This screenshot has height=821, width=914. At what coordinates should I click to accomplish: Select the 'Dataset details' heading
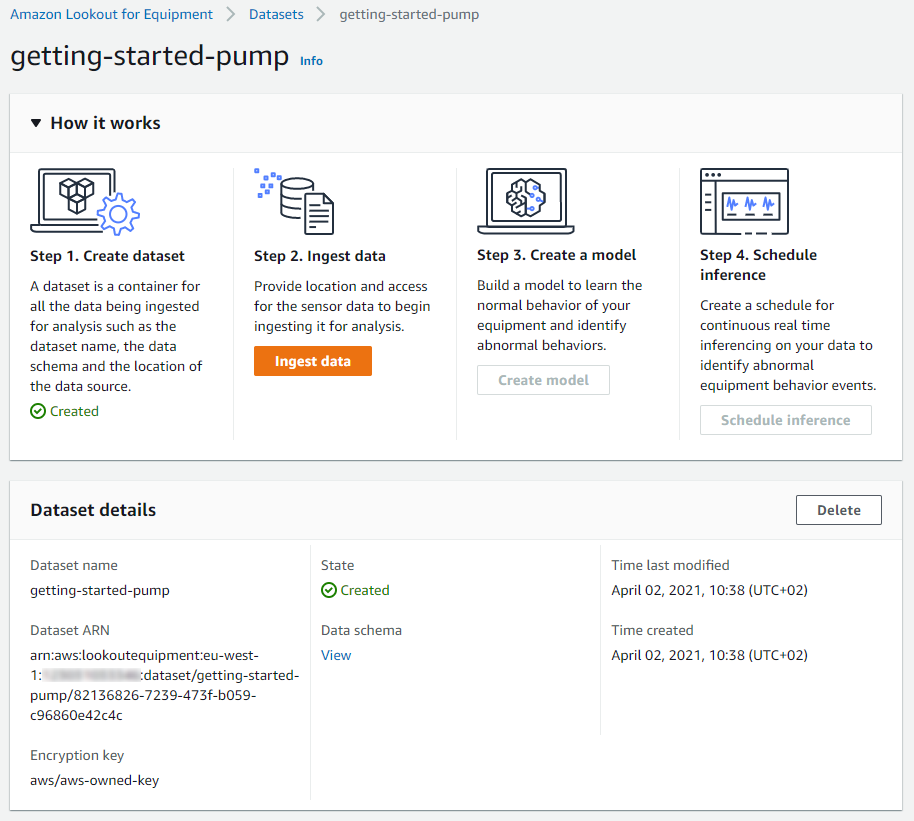pyautogui.click(x=93, y=510)
